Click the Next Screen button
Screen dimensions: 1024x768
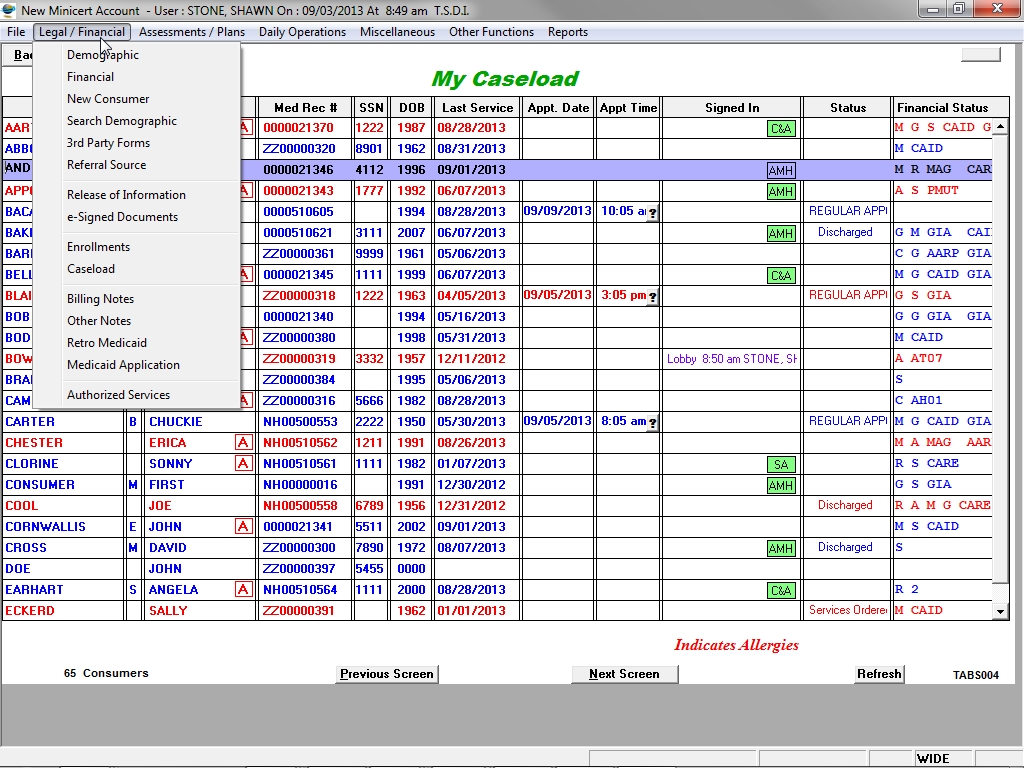tap(624, 674)
